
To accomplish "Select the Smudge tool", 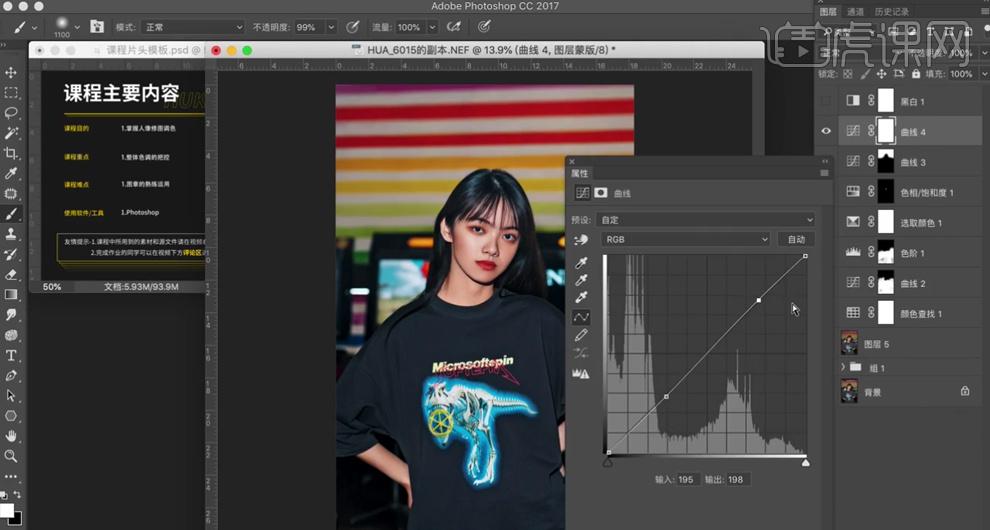I will [11, 315].
